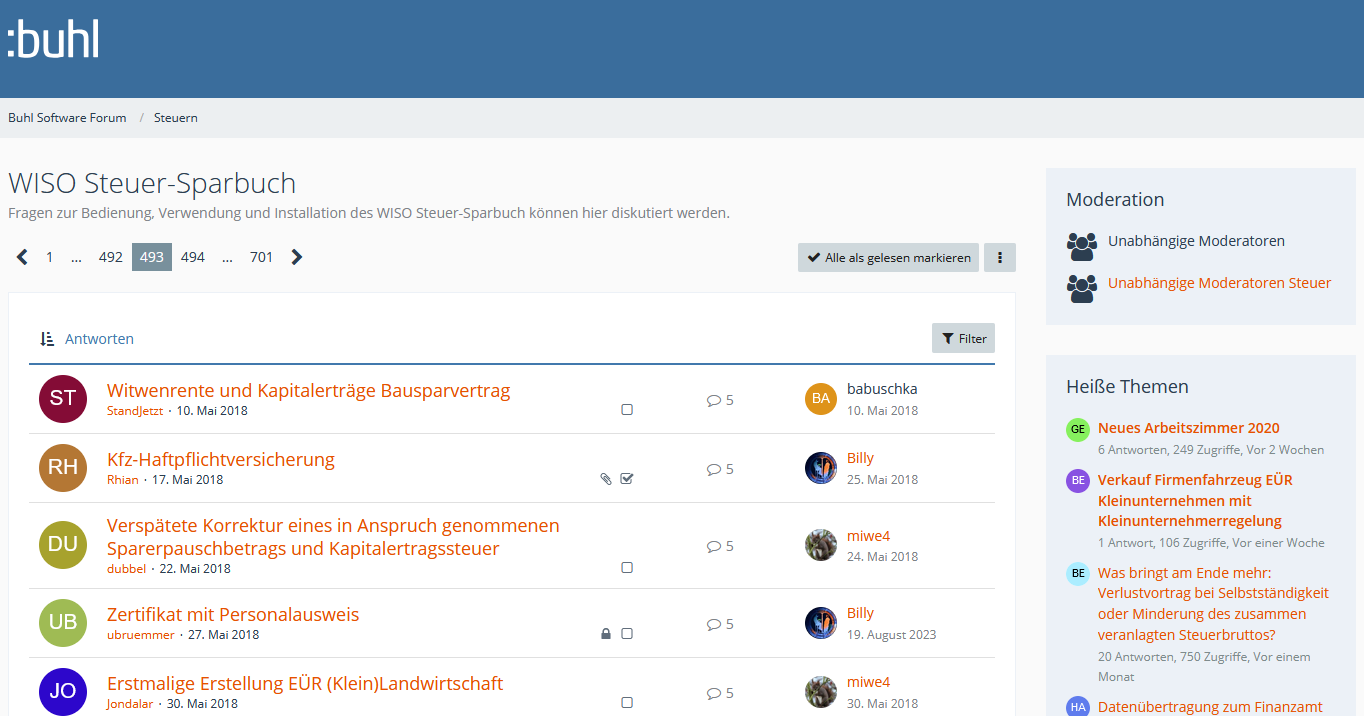Click miwe4's avatar in Verspätete Korrektur row
The height and width of the screenshot is (716, 1364).
(x=821, y=545)
